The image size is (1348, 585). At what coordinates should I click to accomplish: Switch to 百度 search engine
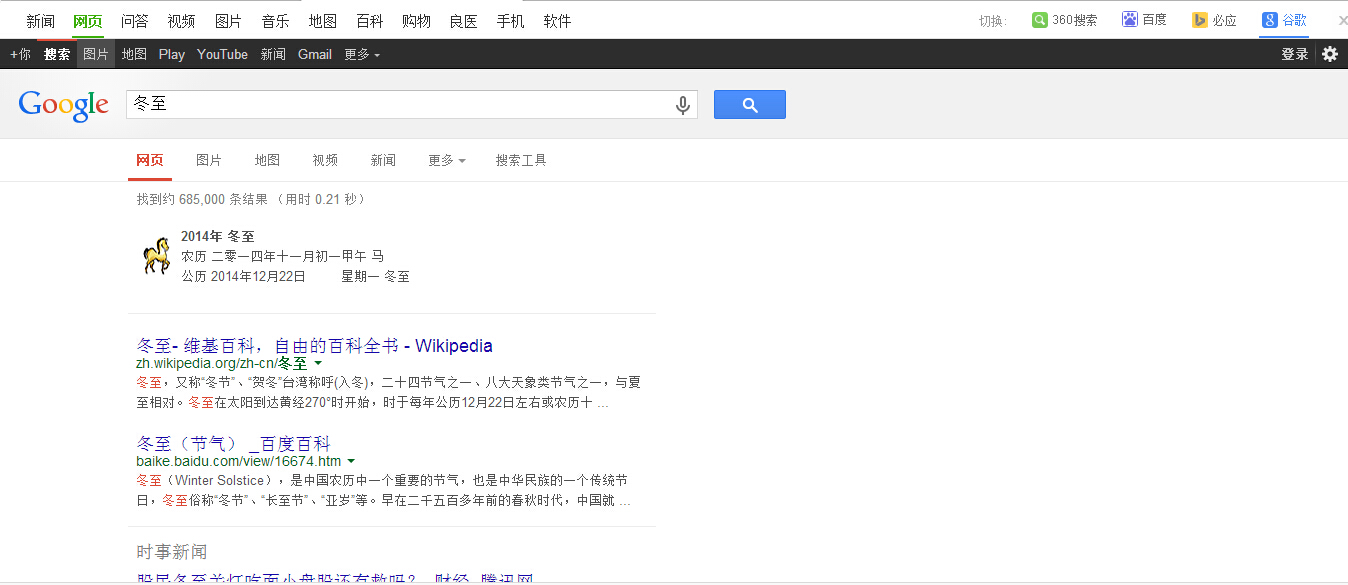pos(1144,20)
